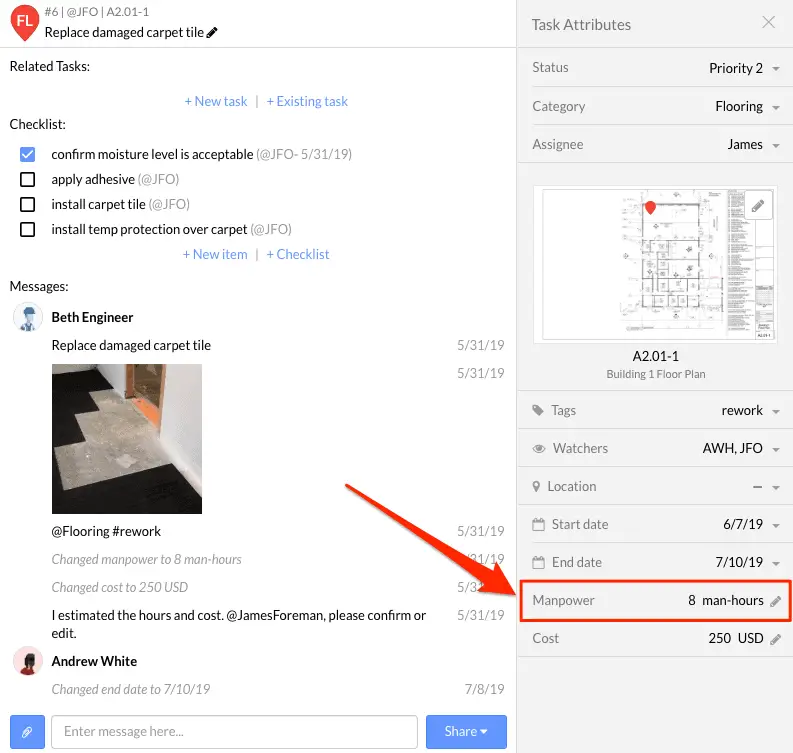Open the Assignee James dropdown
793x753 pixels.
[x=753, y=145]
